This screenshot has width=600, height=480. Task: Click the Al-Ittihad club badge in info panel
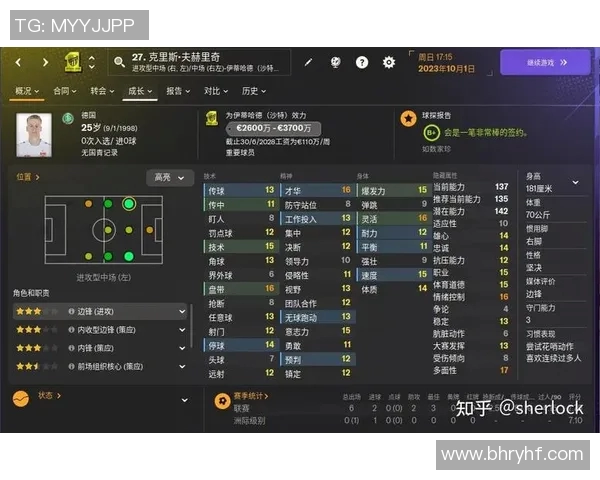[x=212, y=118]
